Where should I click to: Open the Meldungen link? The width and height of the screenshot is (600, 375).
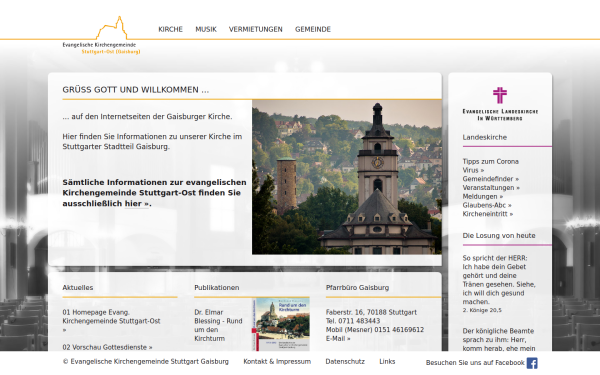483,196
